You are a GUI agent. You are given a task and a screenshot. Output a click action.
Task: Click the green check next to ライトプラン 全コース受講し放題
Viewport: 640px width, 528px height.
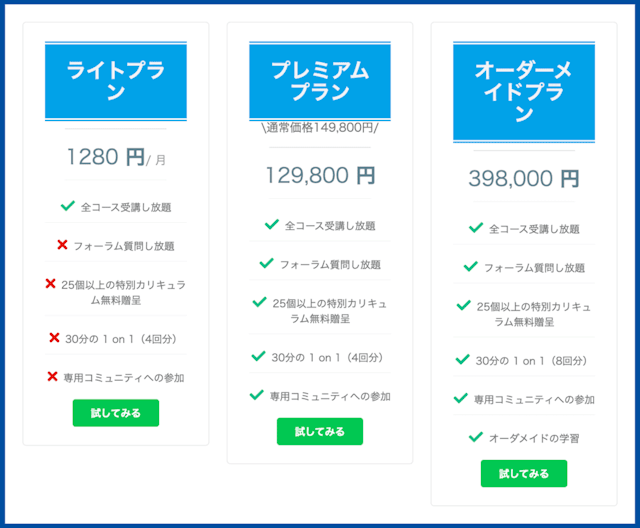[67, 206]
